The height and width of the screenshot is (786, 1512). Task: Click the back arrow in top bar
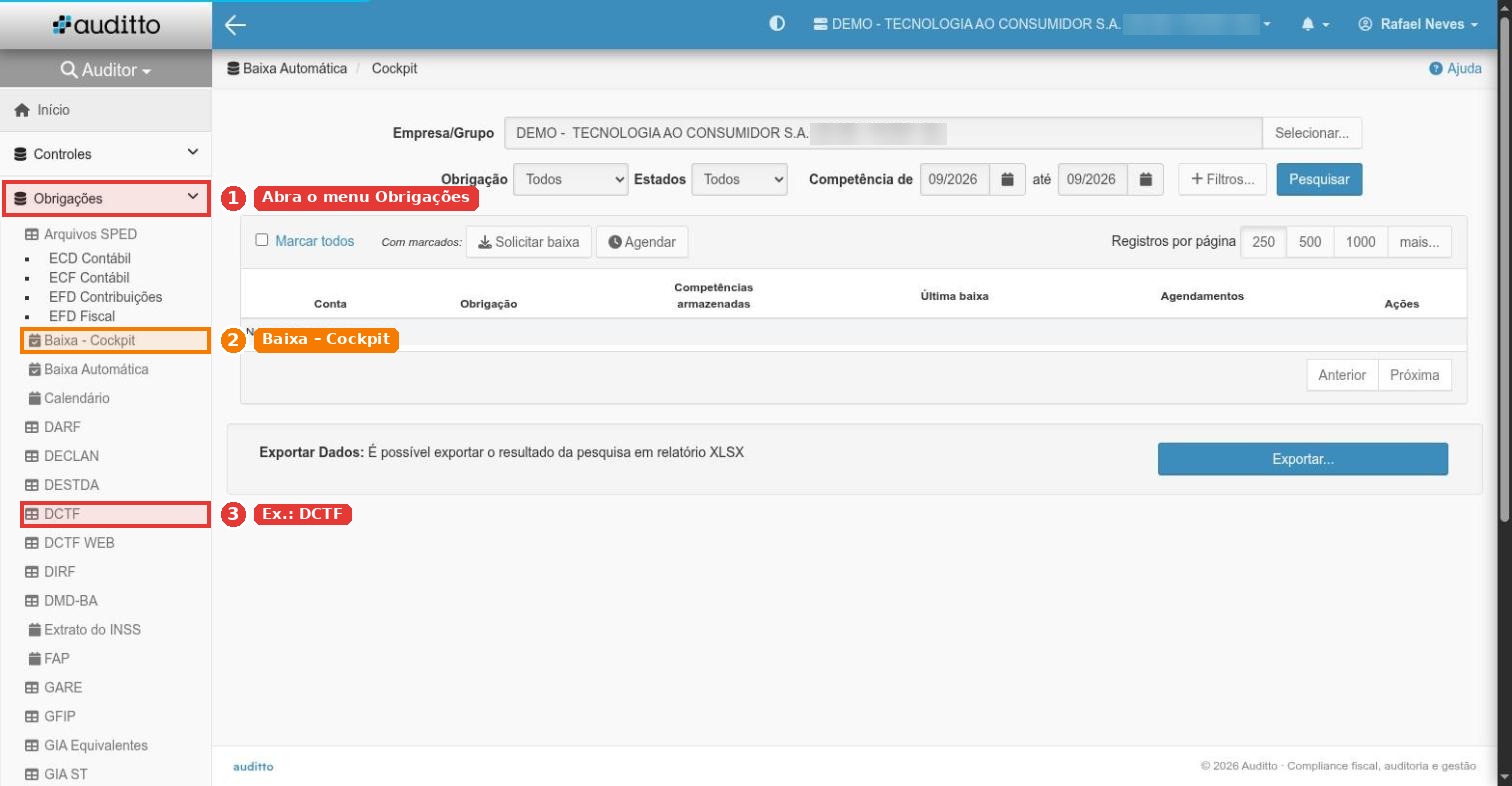(x=235, y=25)
